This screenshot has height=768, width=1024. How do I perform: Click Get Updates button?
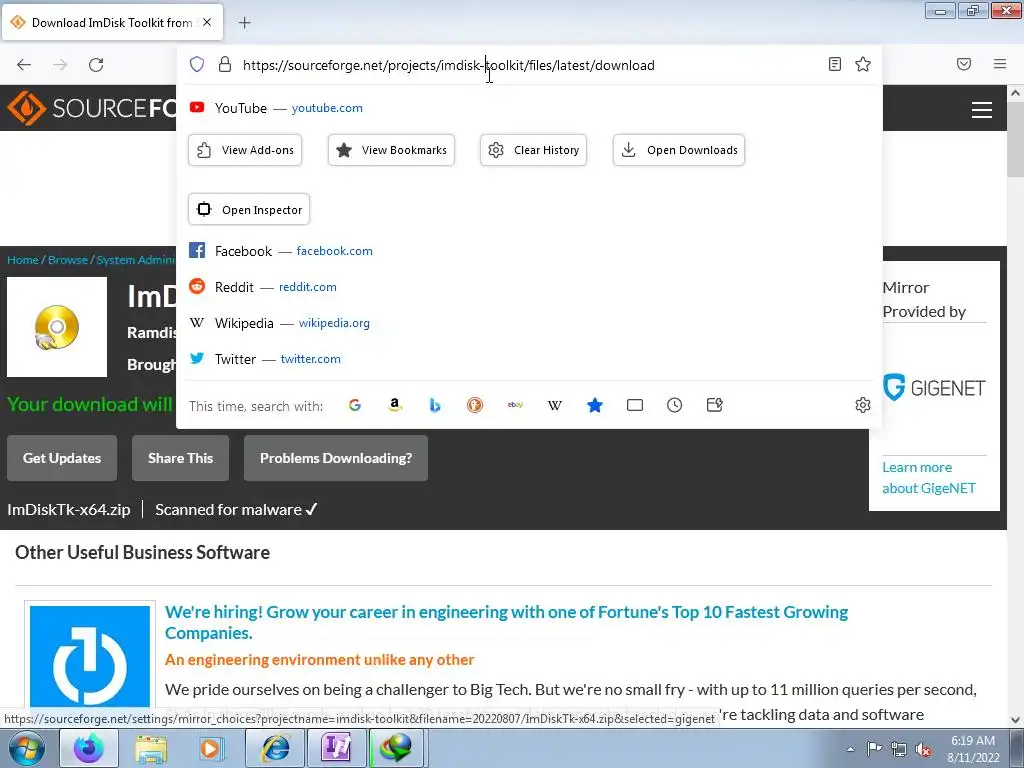[62, 458]
